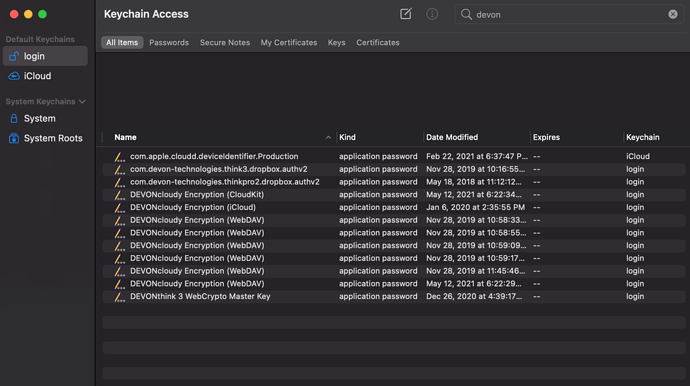
Task: Click the red close window button
Action: pyautogui.click(x=14, y=14)
